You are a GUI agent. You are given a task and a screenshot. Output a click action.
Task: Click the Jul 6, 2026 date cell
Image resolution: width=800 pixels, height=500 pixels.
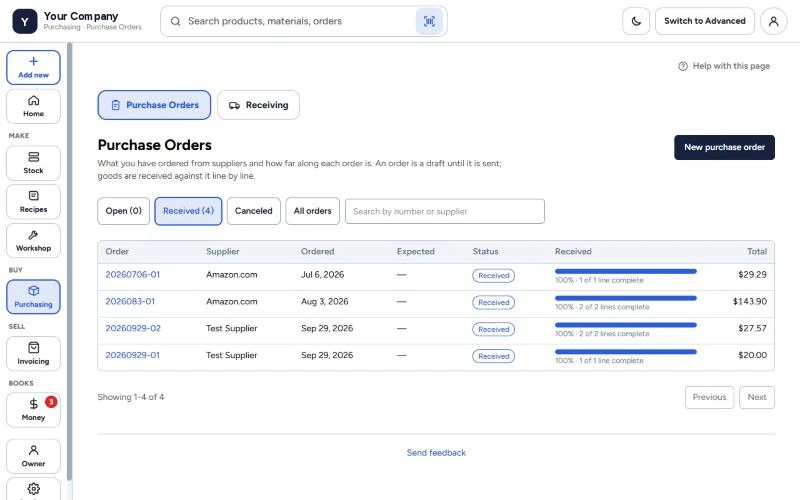tap(322, 274)
